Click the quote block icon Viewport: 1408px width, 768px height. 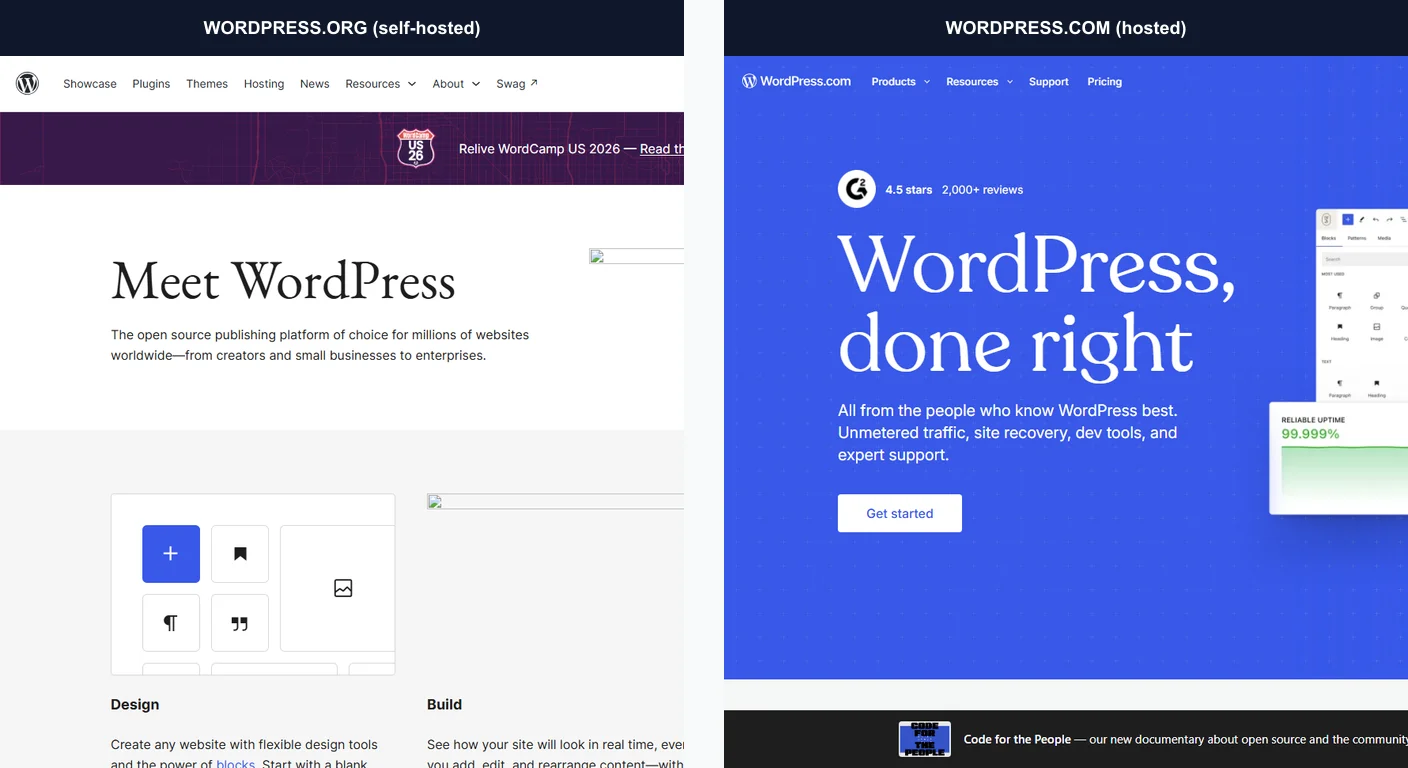(x=240, y=623)
